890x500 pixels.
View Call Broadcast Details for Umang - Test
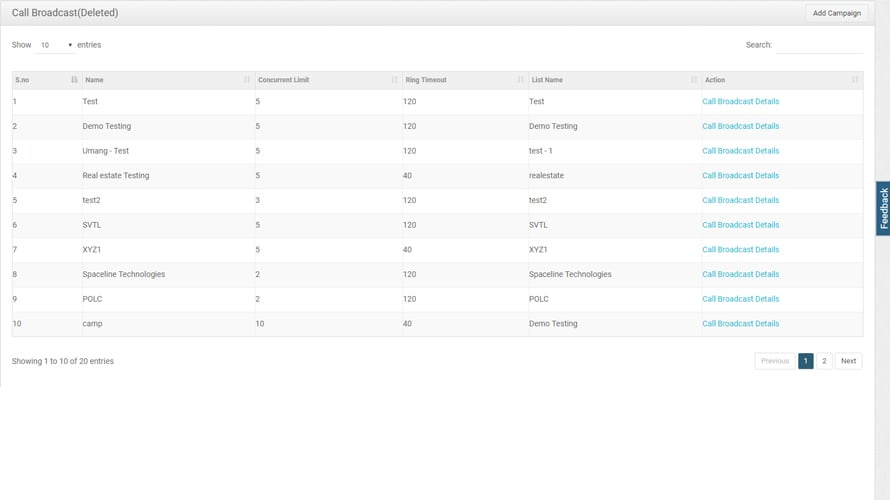tap(740, 151)
